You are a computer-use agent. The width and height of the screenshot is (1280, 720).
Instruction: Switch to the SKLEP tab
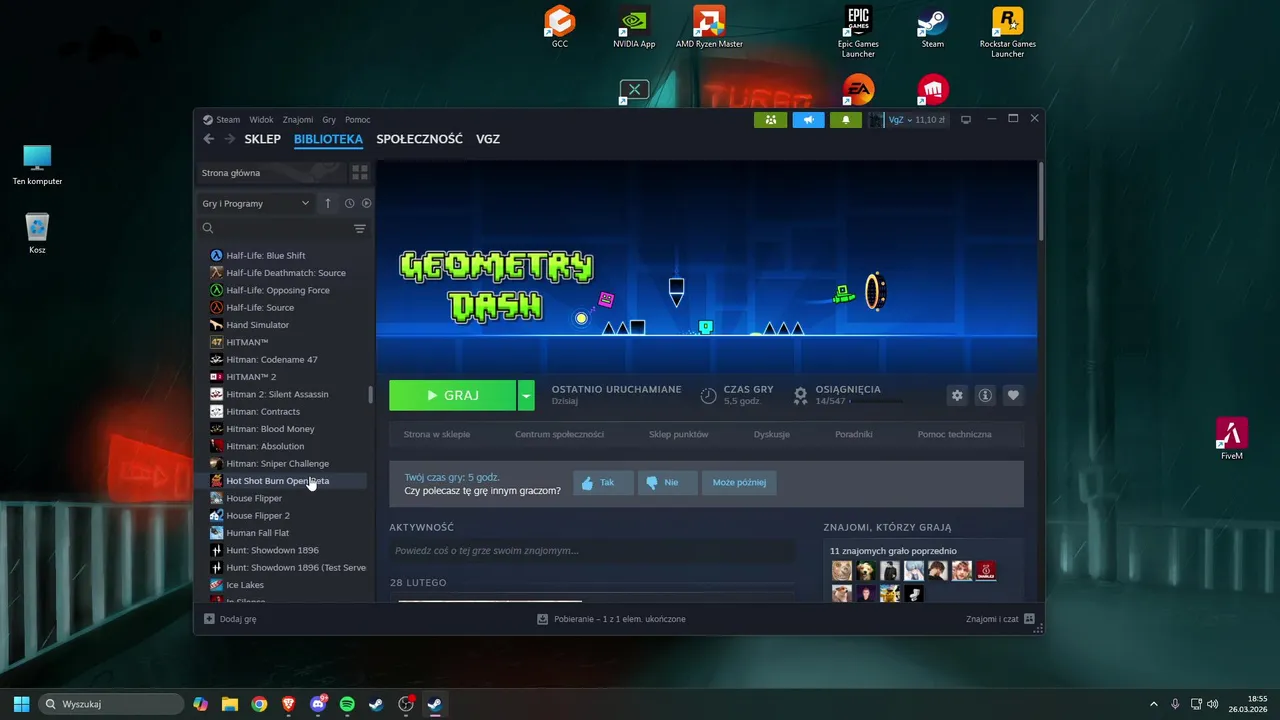click(x=262, y=139)
